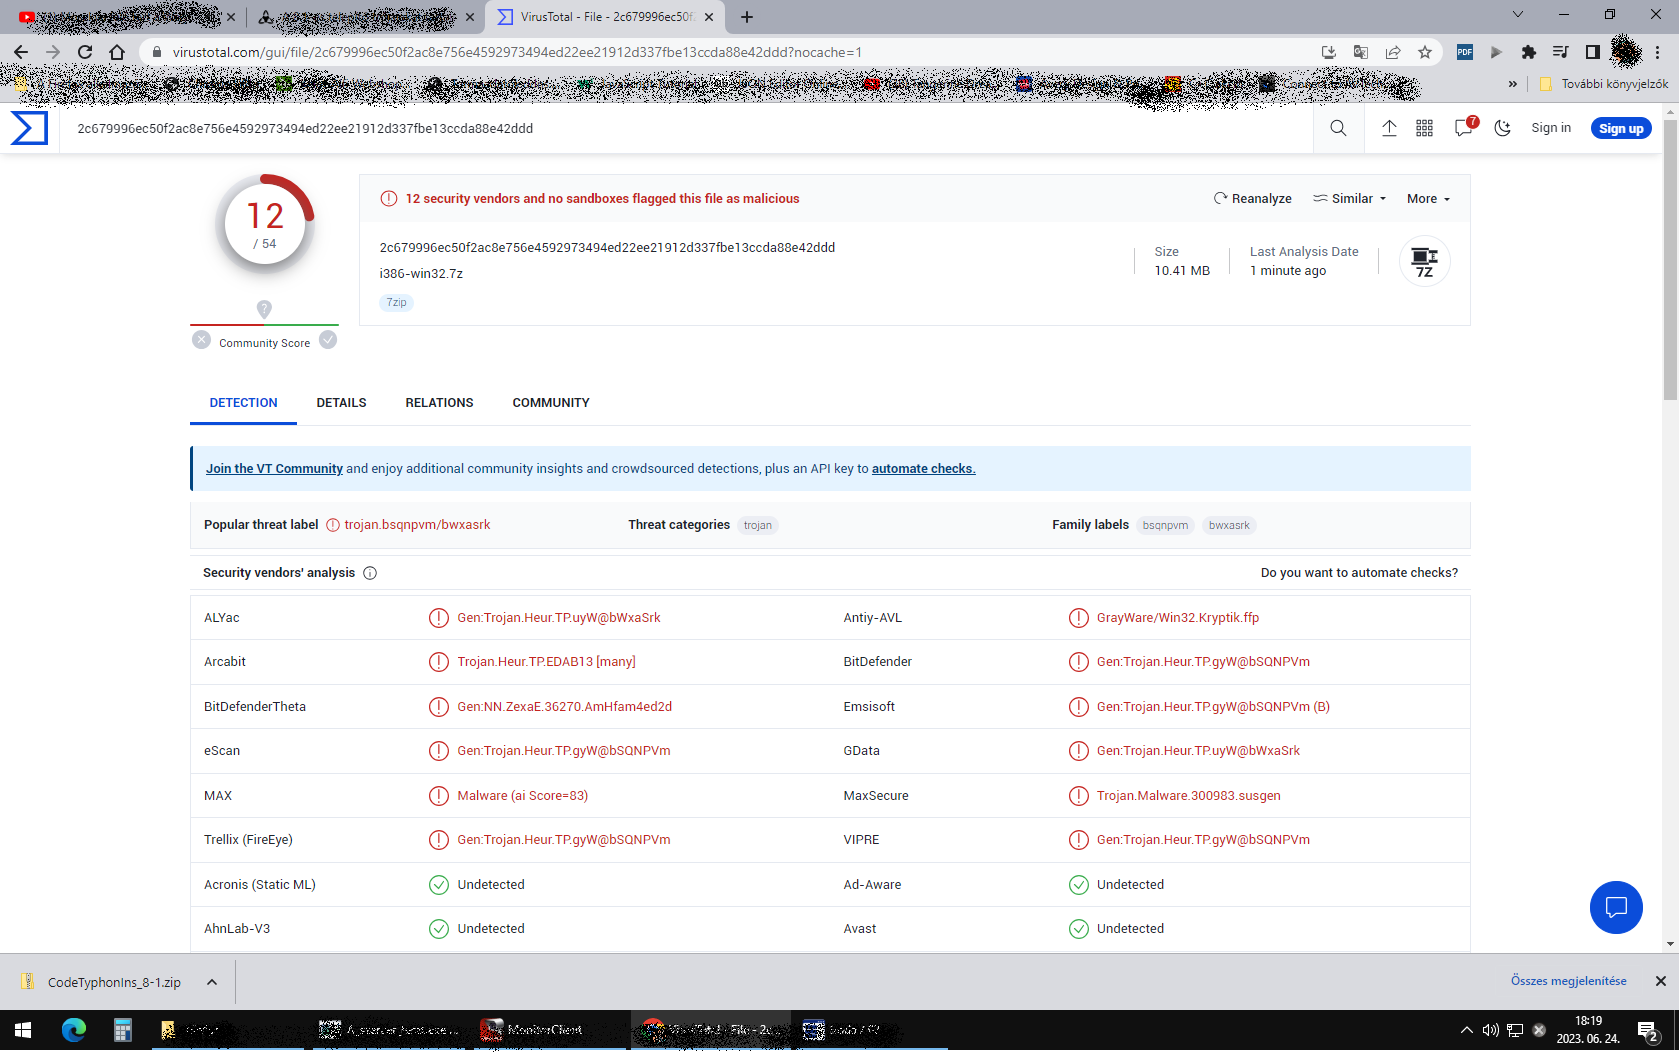
Task: Go back with the browser back arrow
Action: click(21, 52)
